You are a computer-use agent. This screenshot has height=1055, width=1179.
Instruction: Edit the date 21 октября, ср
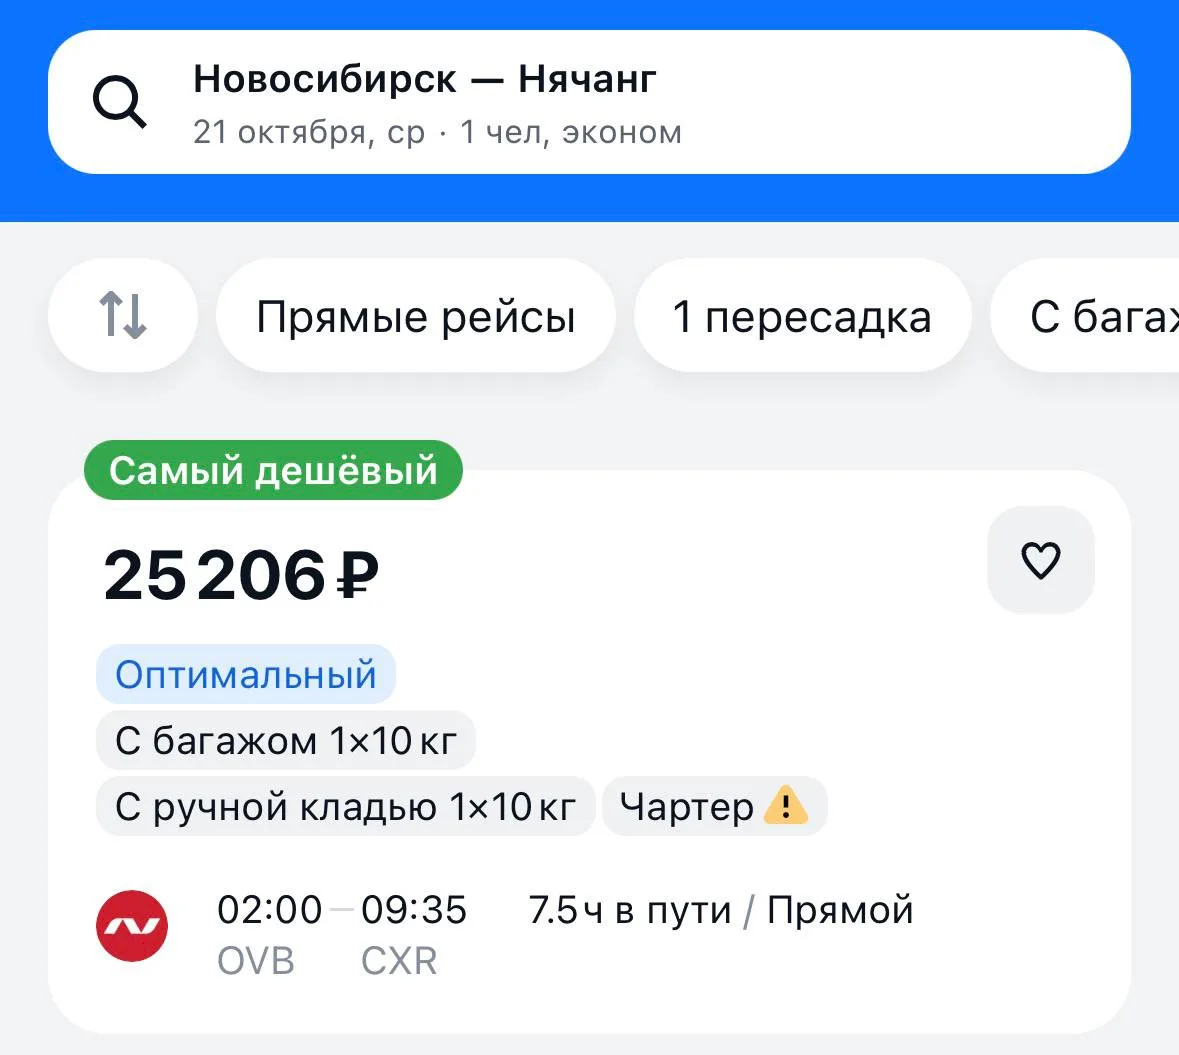coord(309,132)
